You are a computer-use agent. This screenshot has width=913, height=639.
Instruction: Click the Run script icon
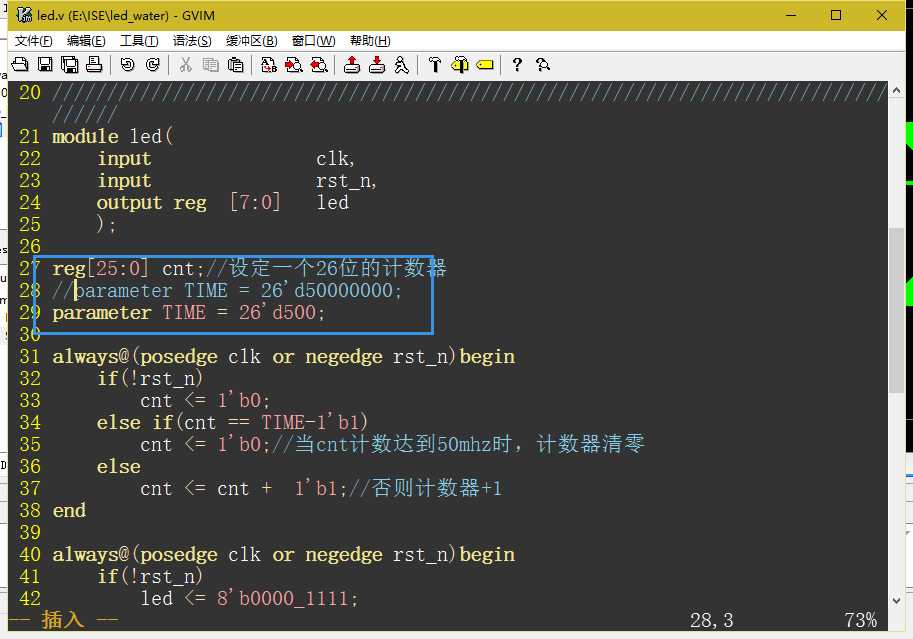click(401, 64)
